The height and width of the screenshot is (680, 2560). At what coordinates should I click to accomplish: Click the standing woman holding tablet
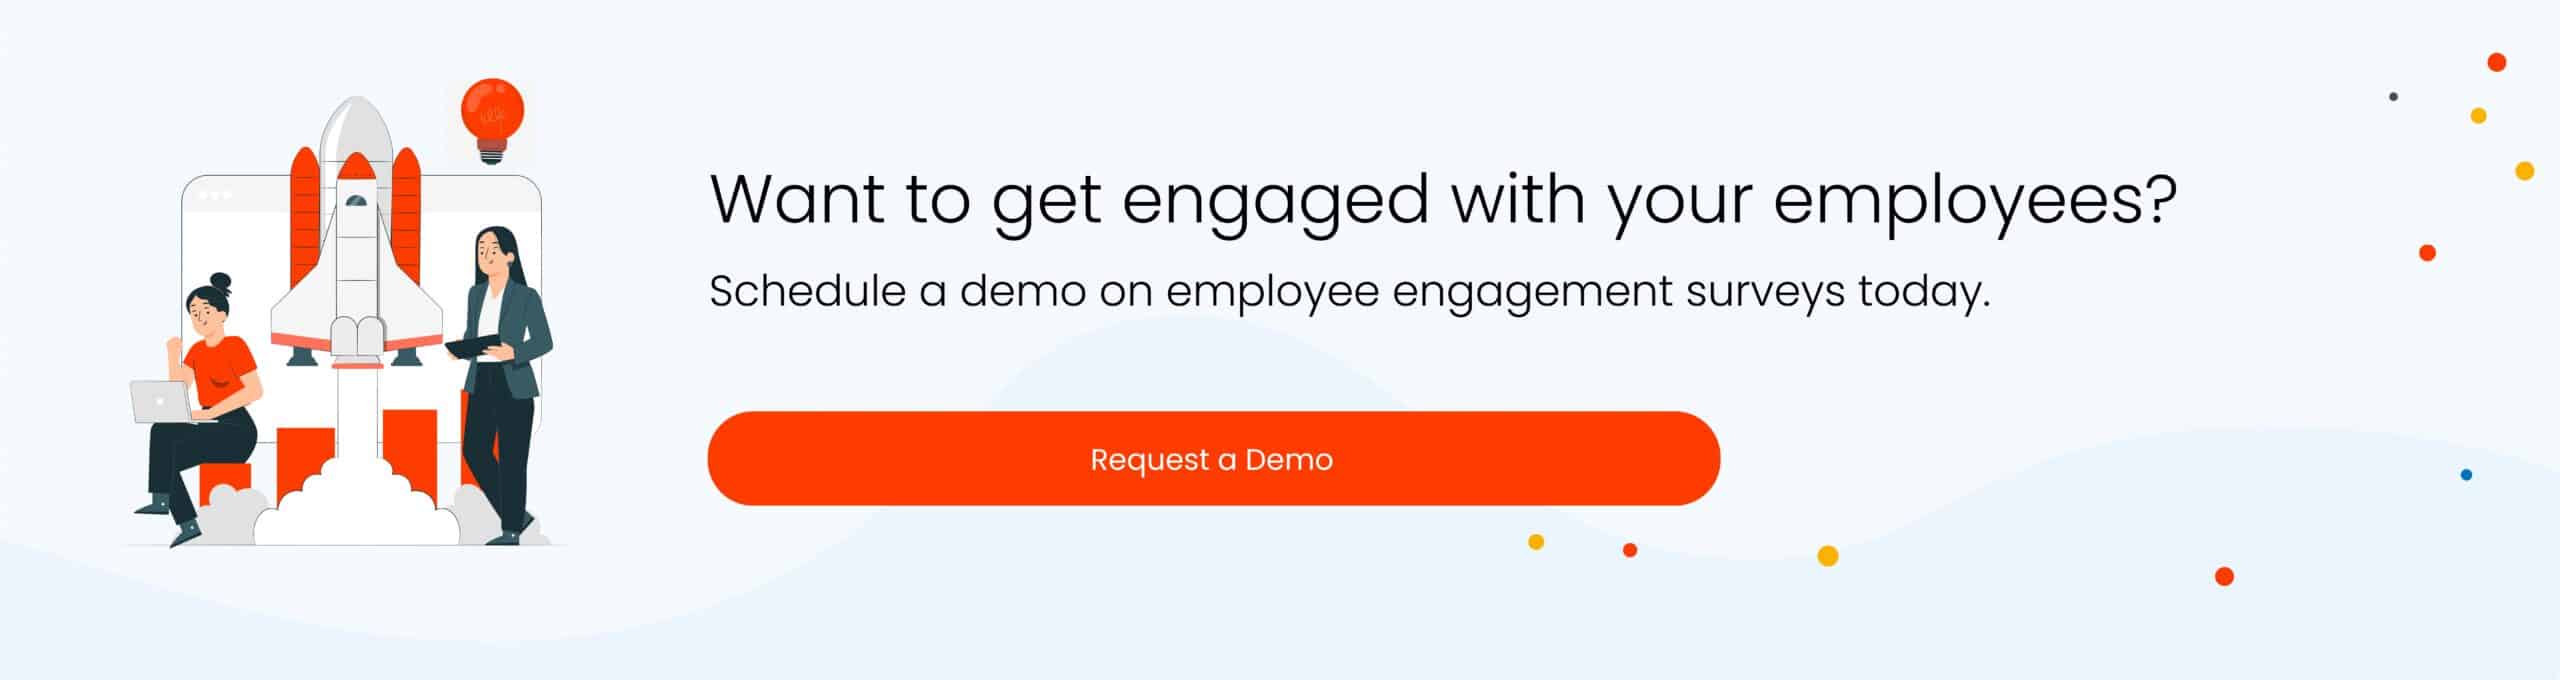503,385
